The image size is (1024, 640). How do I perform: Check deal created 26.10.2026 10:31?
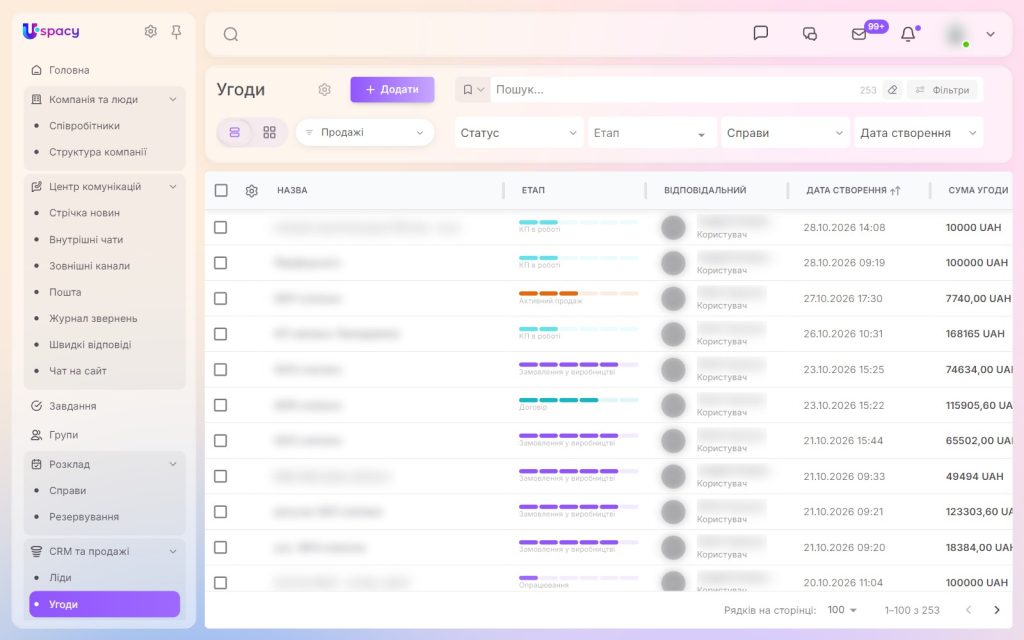click(221, 334)
